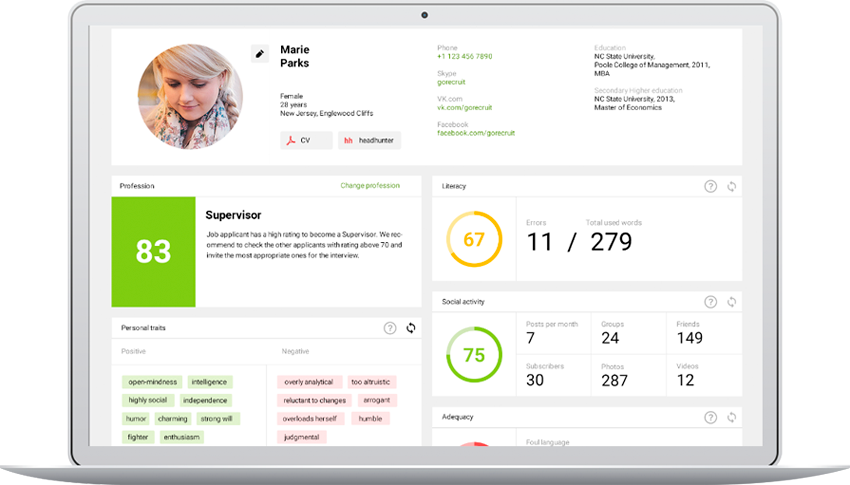Click the green 83 rating box

pyautogui.click(x=153, y=251)
